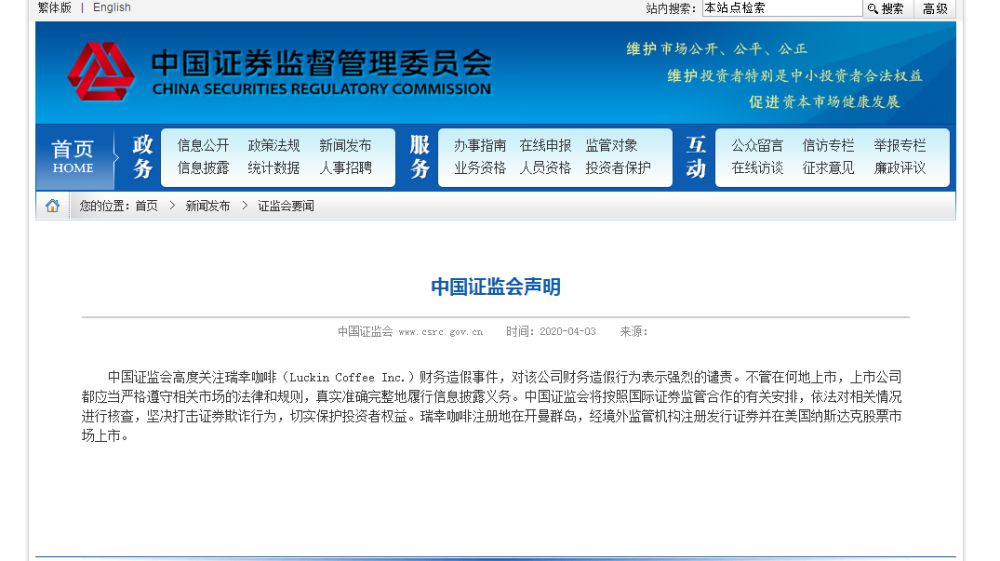Open 举报专栏 interaction link
Image resolution: width=1000 pixels, height=561 pixels.
point(899,145)
